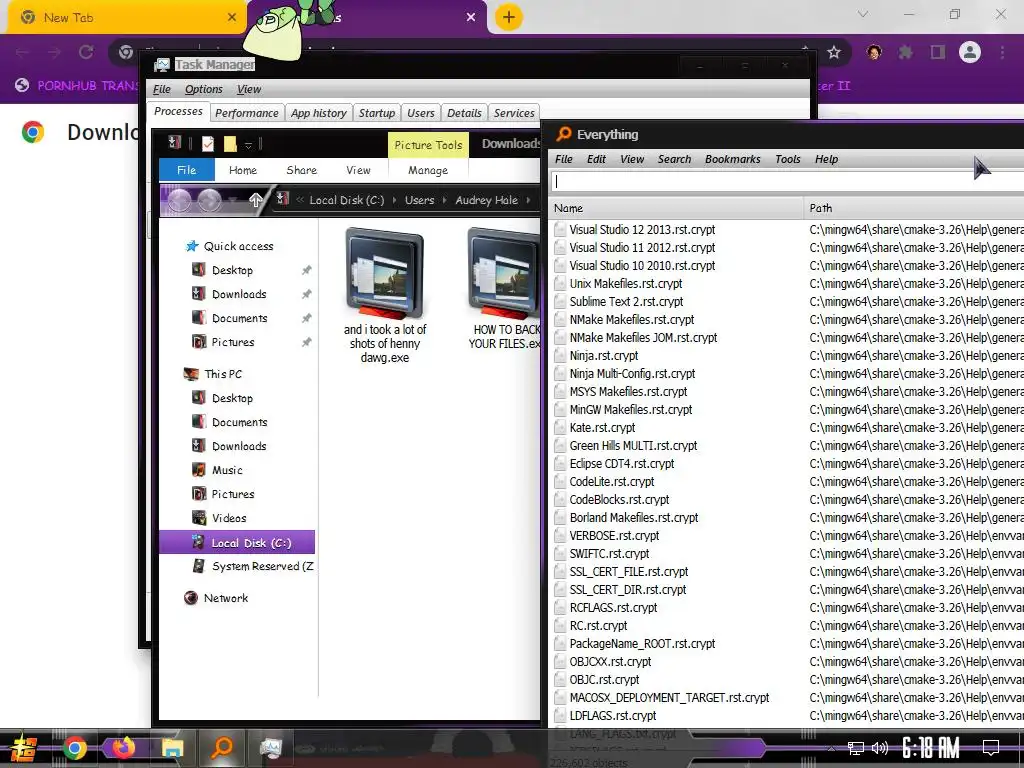Open Everything Search menu
The image size is (1024, 768).
click(x=674, y=159)
